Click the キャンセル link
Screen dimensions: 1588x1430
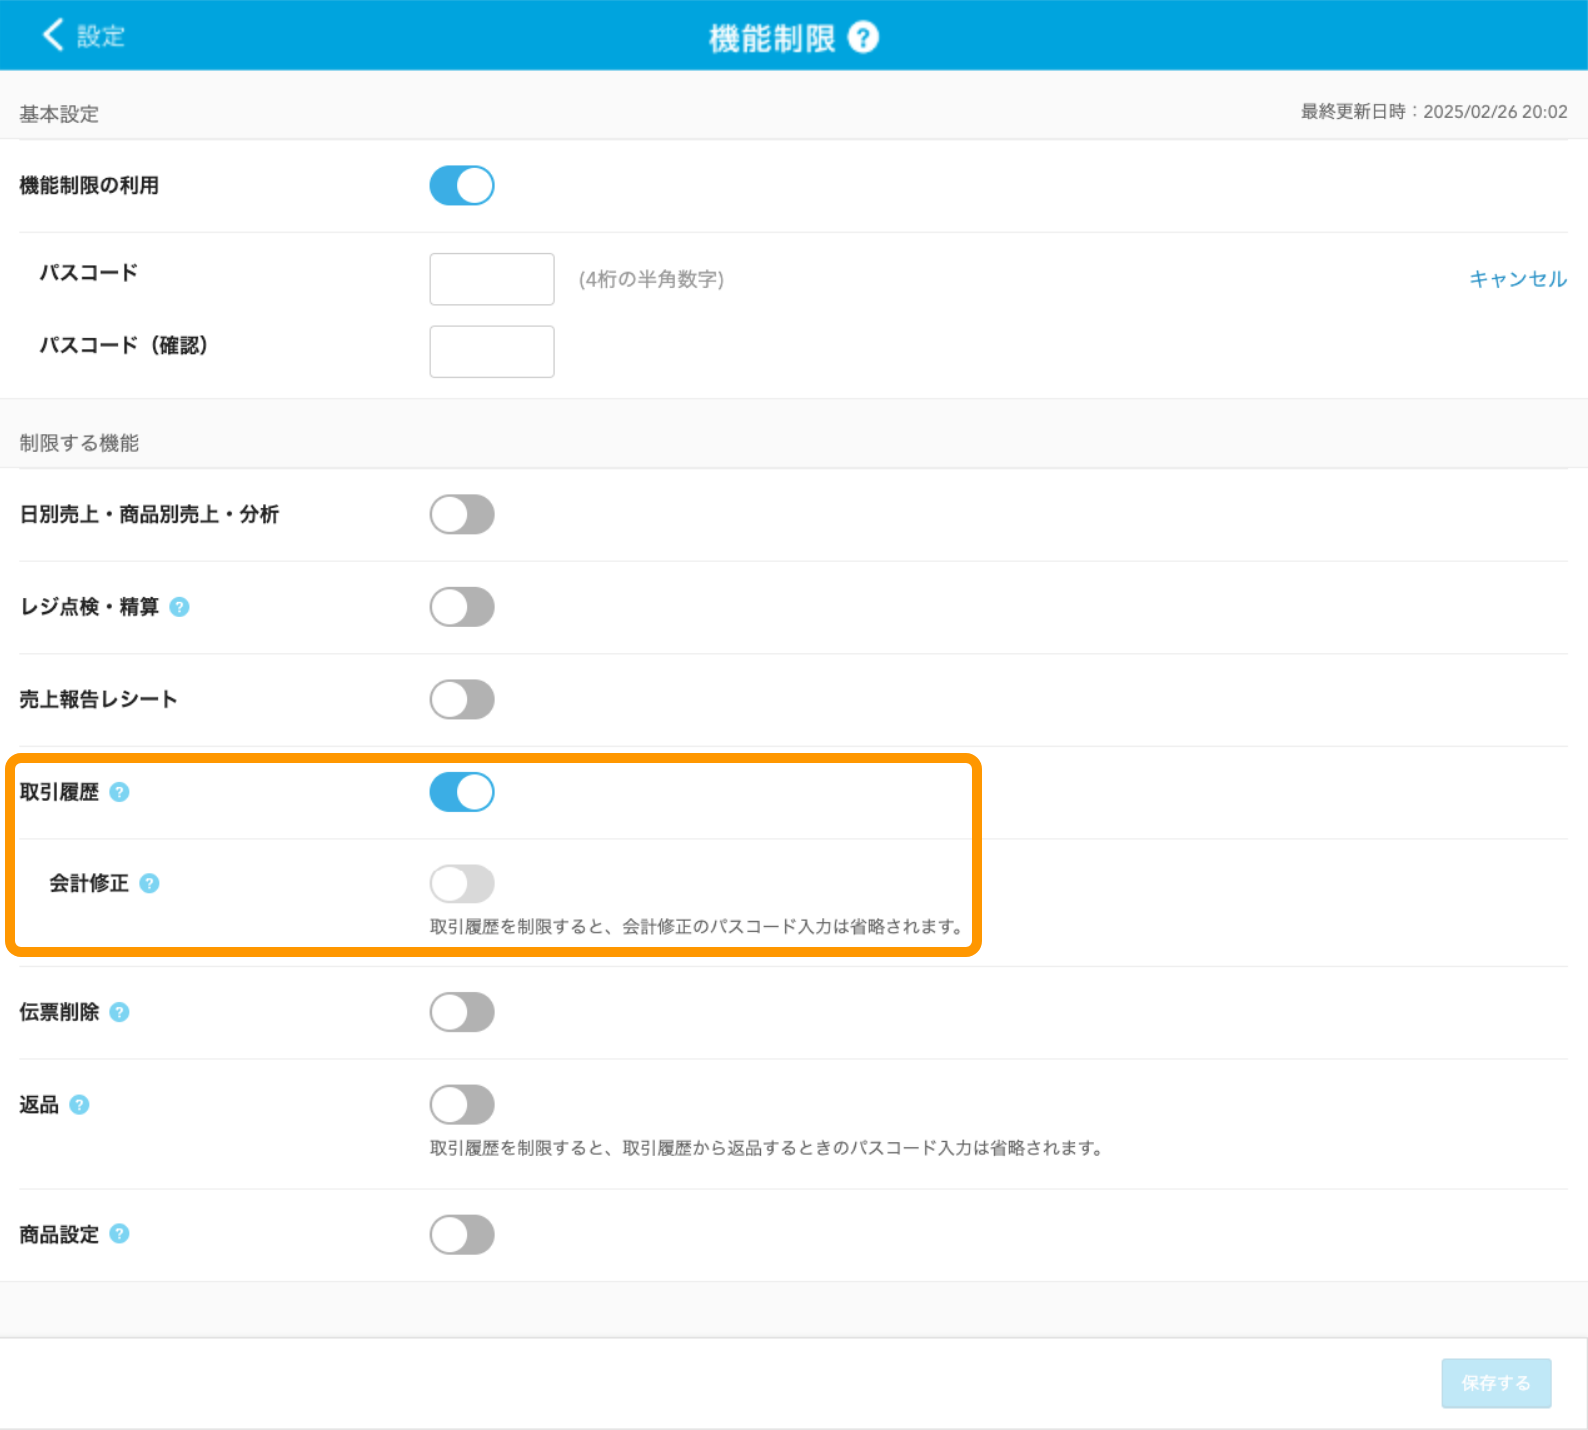pyautogui.click(x=1518, y=279)
